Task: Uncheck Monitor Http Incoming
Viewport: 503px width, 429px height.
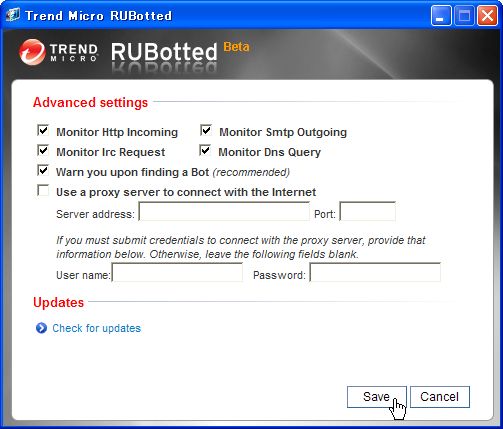Action: [43, 131]
